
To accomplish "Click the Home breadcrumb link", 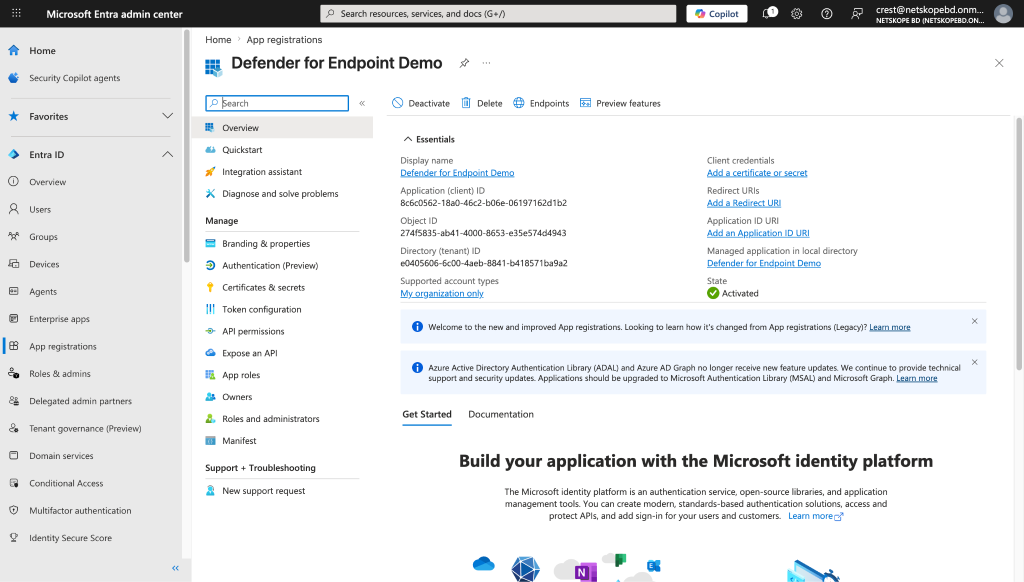I will tap(218, 40).
